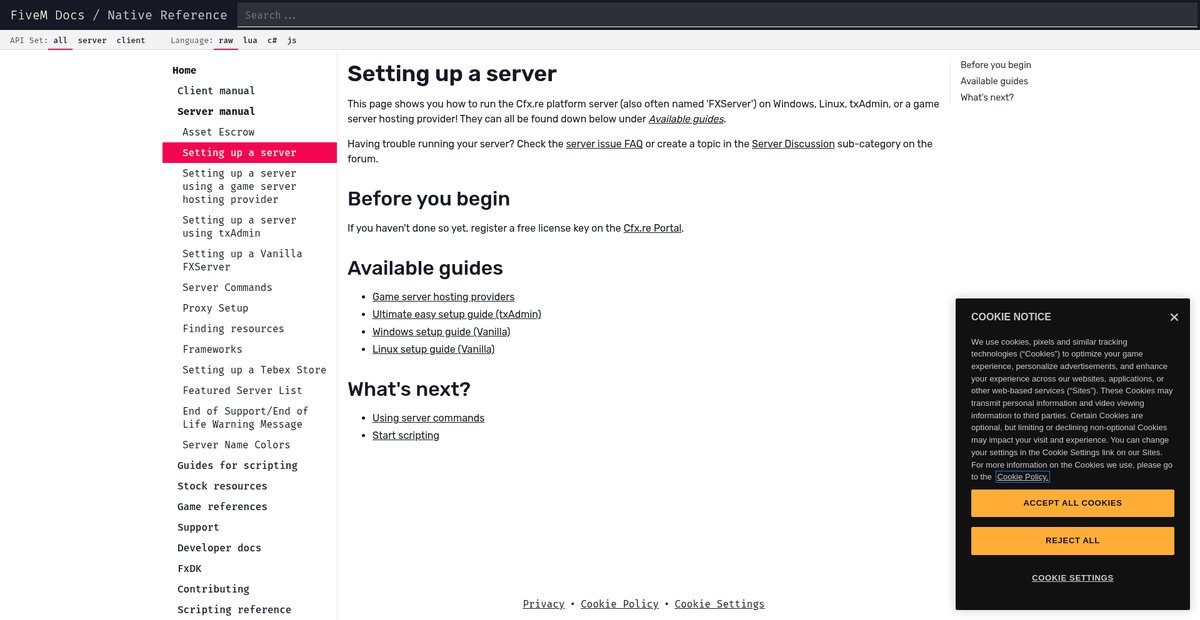Expand Guides for scripting section
Viewport: 1200px width, 620px height.
click(237, 466)
